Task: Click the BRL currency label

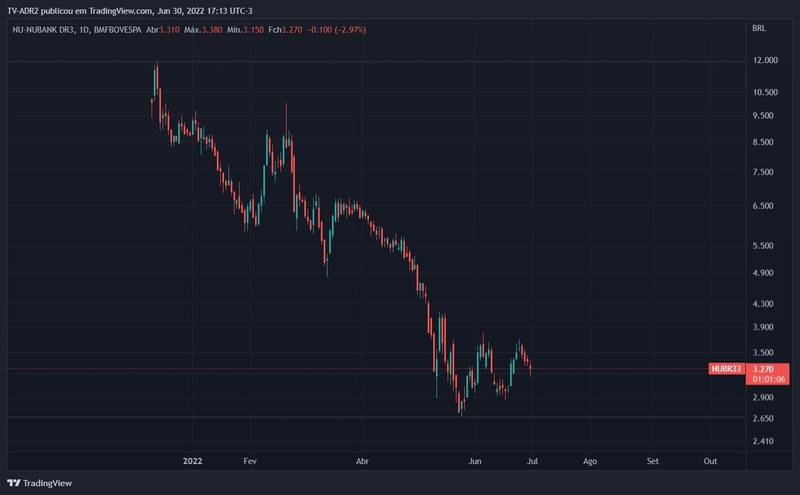Action: [x=759, y=29]
